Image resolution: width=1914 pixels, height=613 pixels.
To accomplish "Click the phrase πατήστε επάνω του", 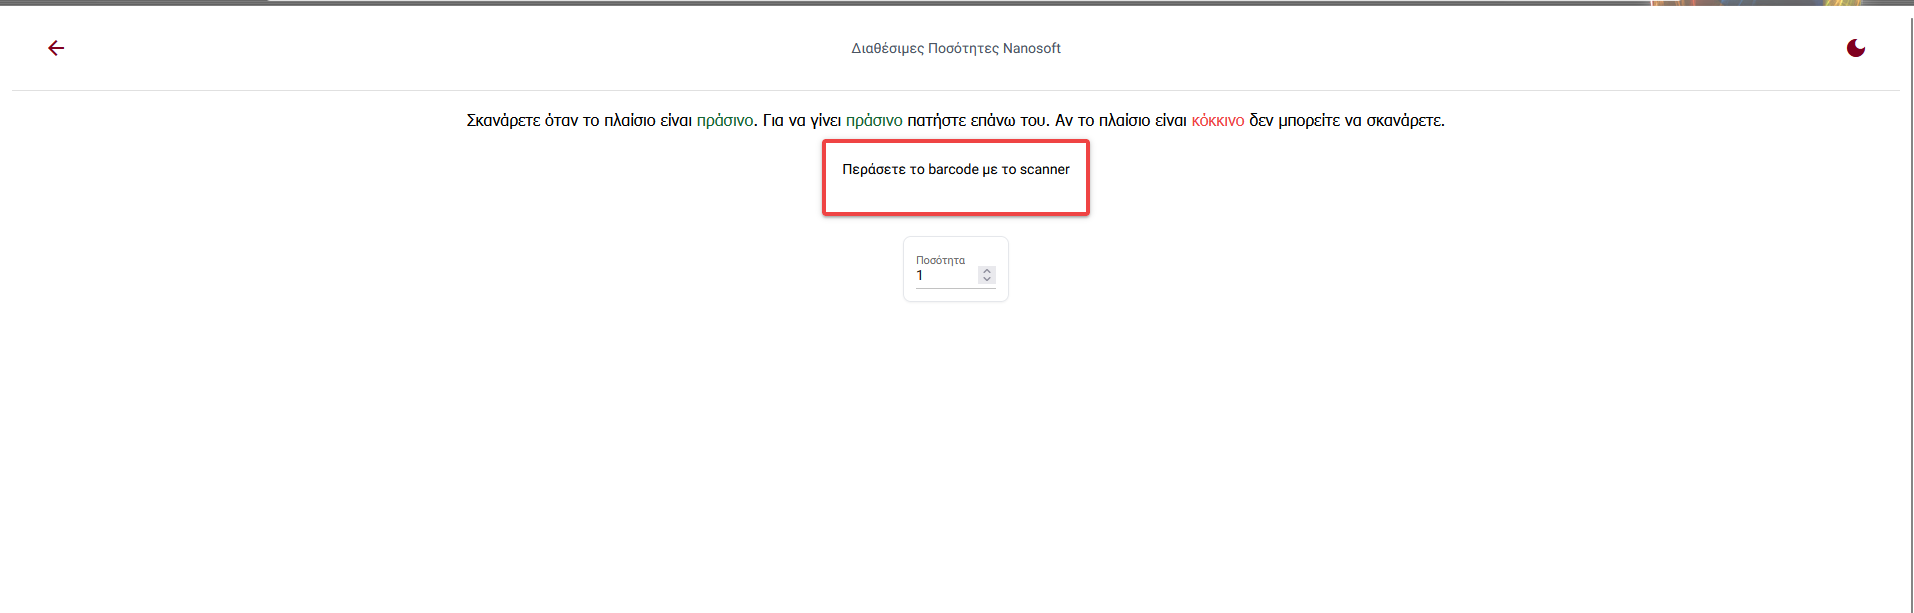I will point(977,121).
